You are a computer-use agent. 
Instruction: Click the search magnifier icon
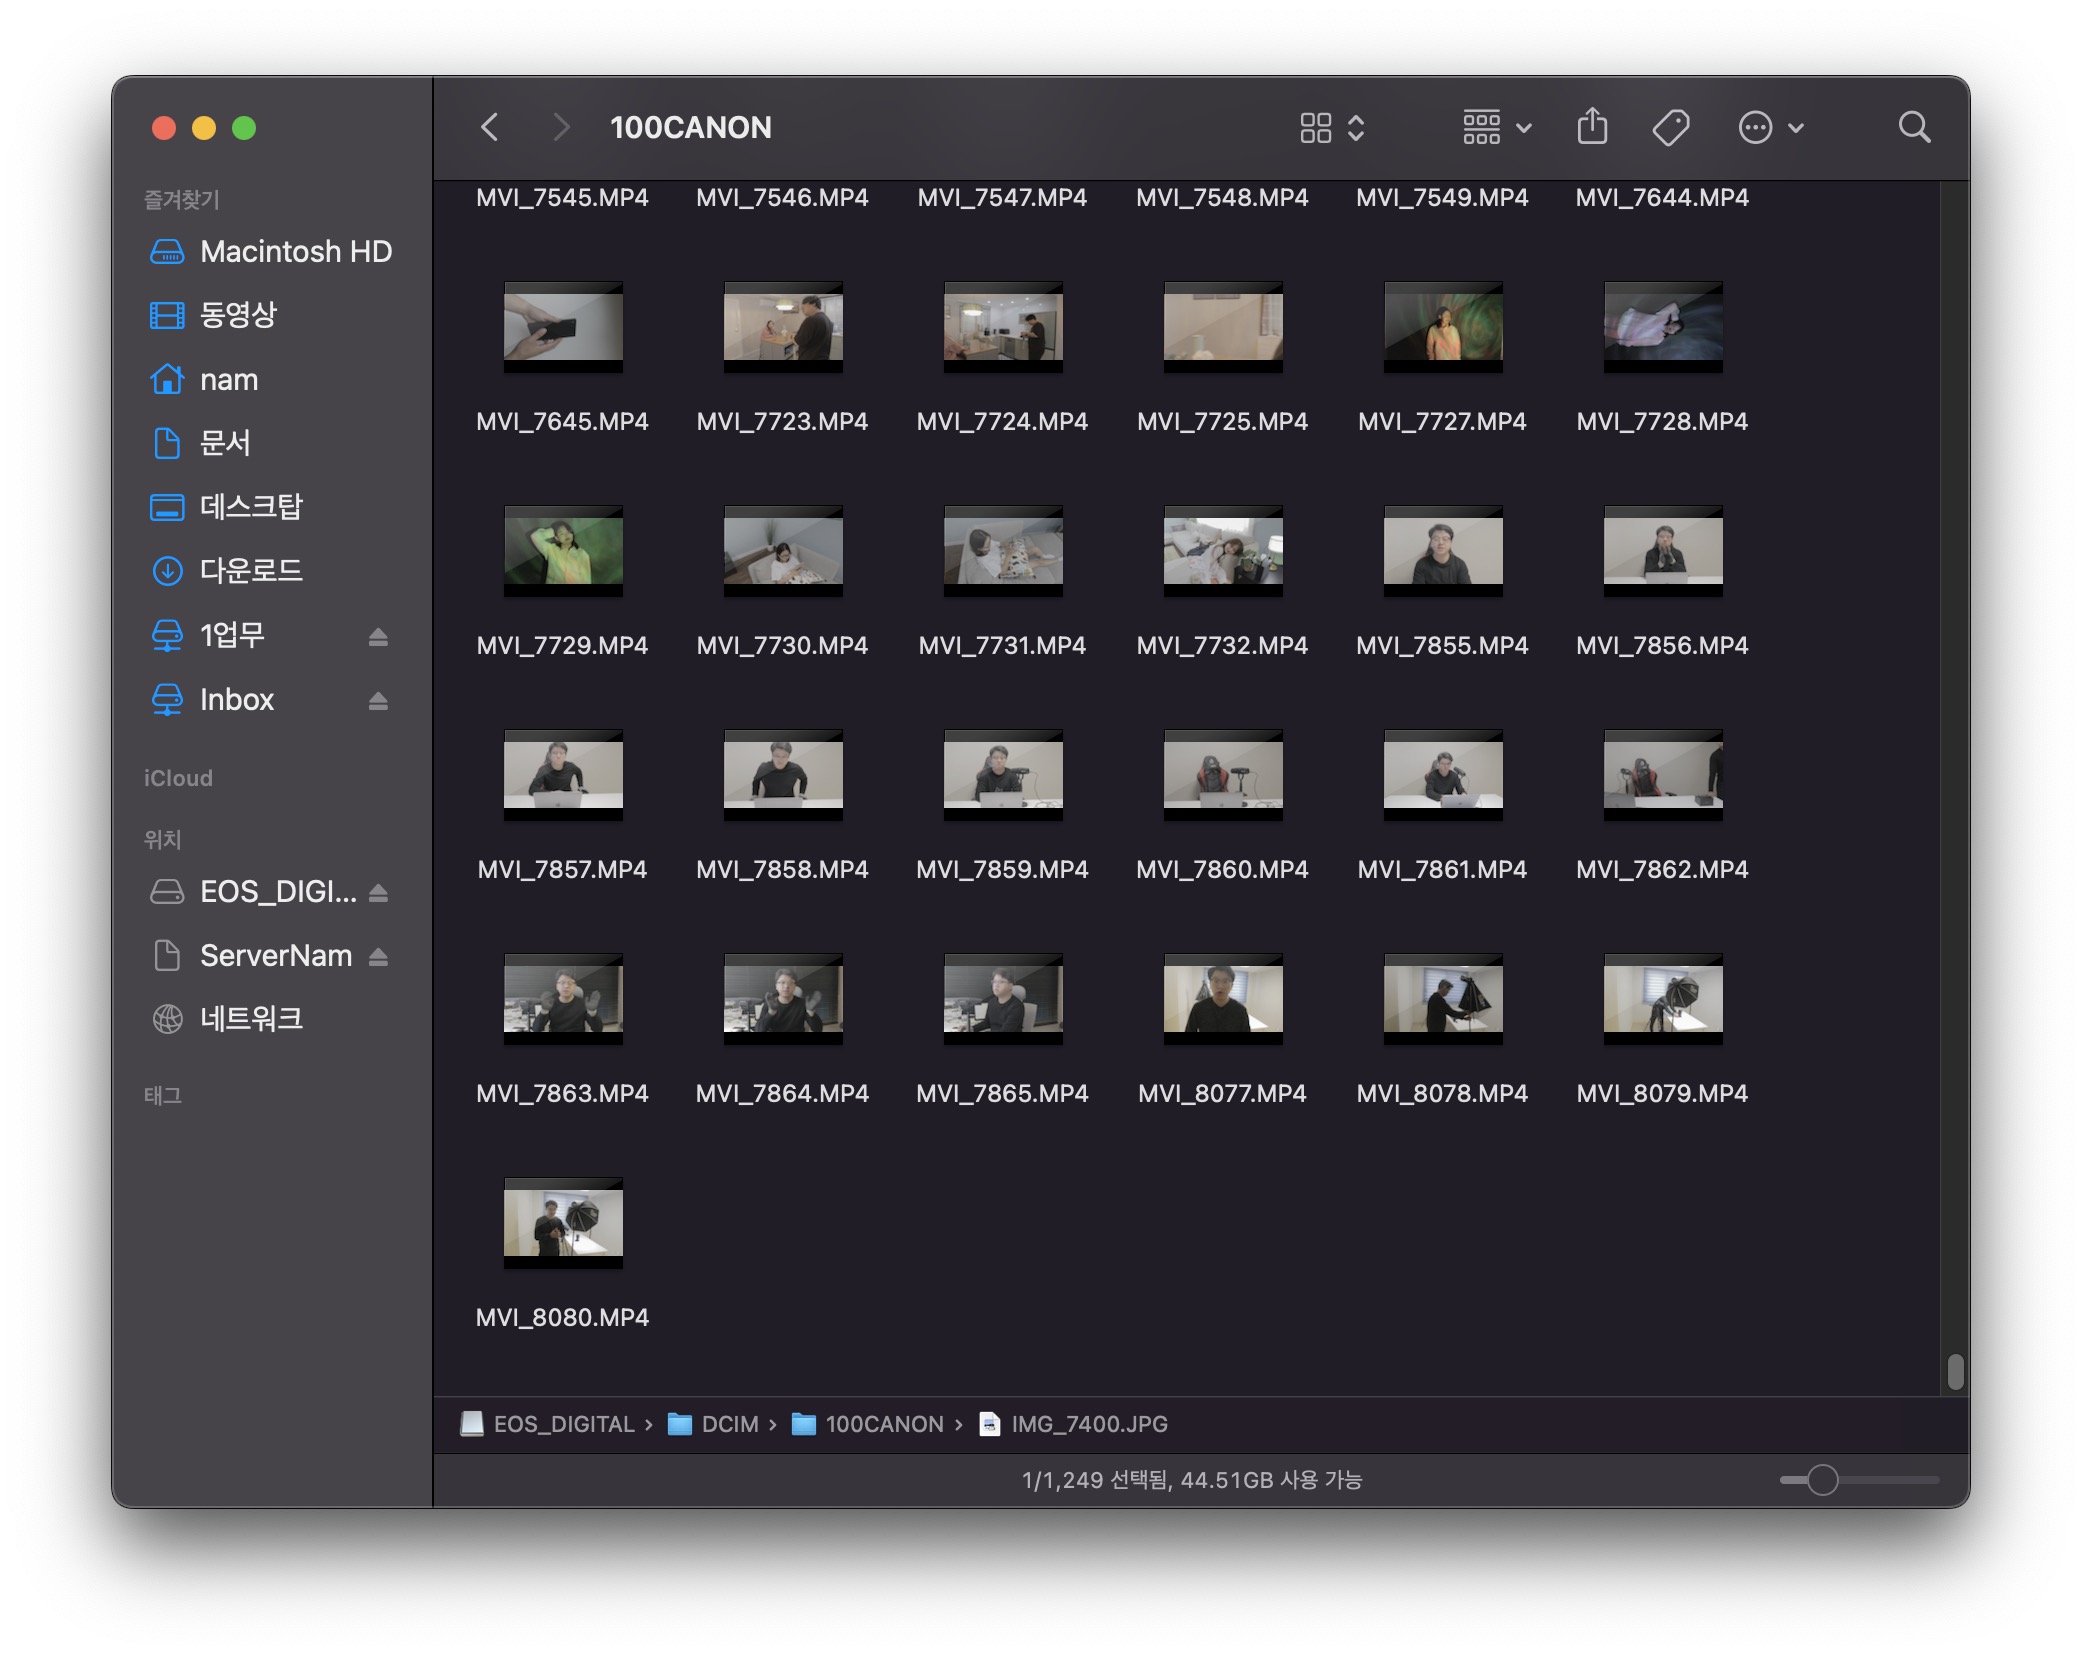pos(1914,127)
